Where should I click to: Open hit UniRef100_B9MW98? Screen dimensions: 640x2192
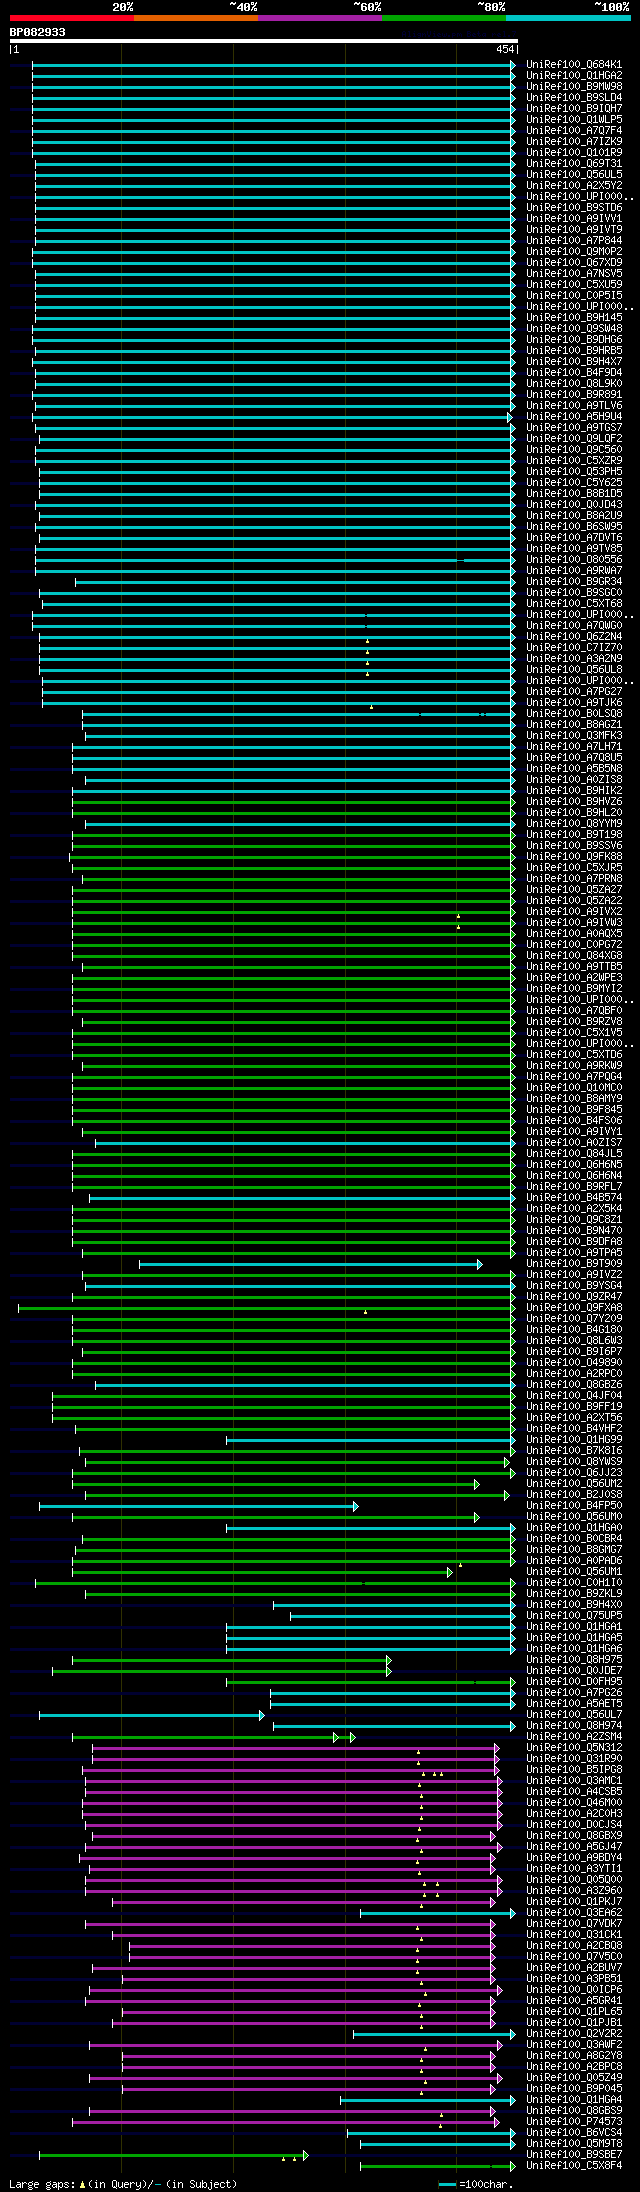(x=574, y=87)
